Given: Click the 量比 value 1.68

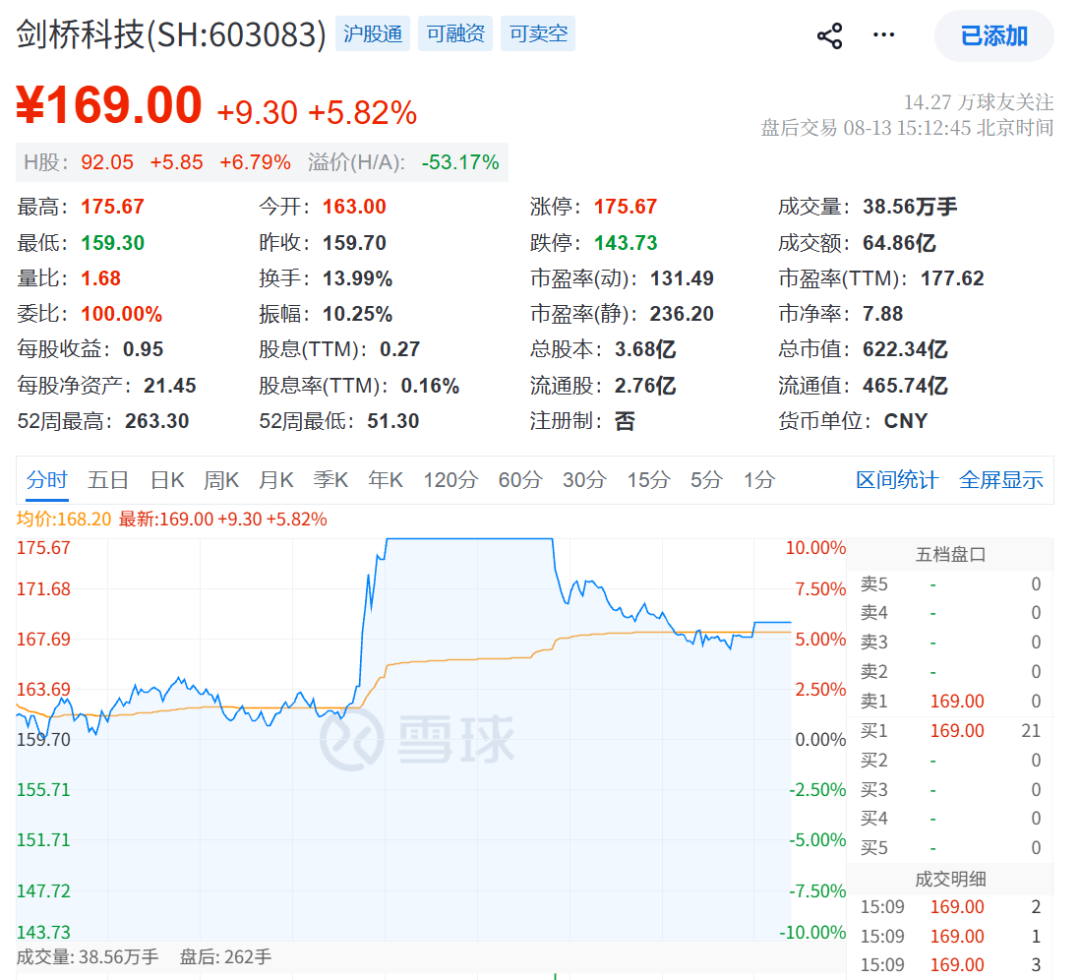Looking at the screenshot, I should (x=101, y=278).
